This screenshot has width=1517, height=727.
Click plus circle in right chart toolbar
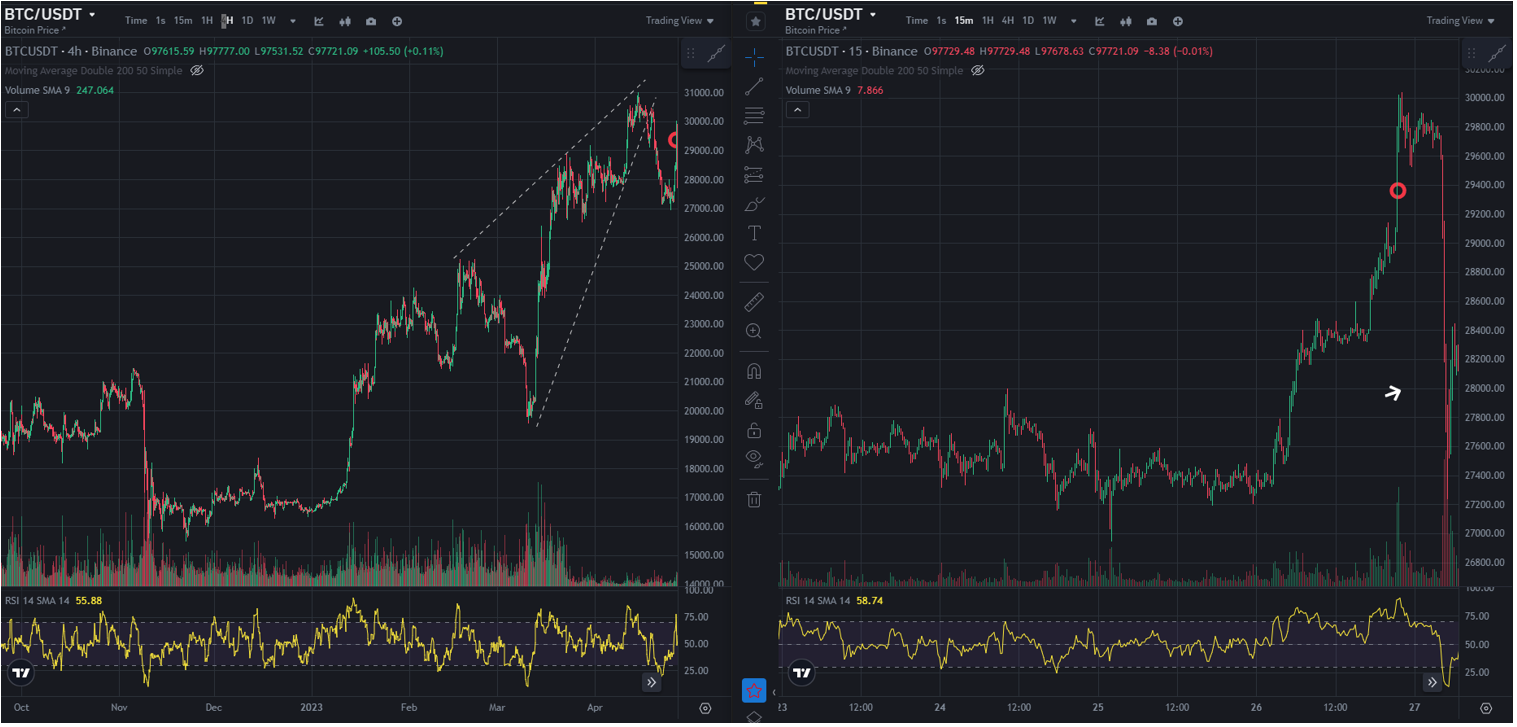[x=1178, y=21]
